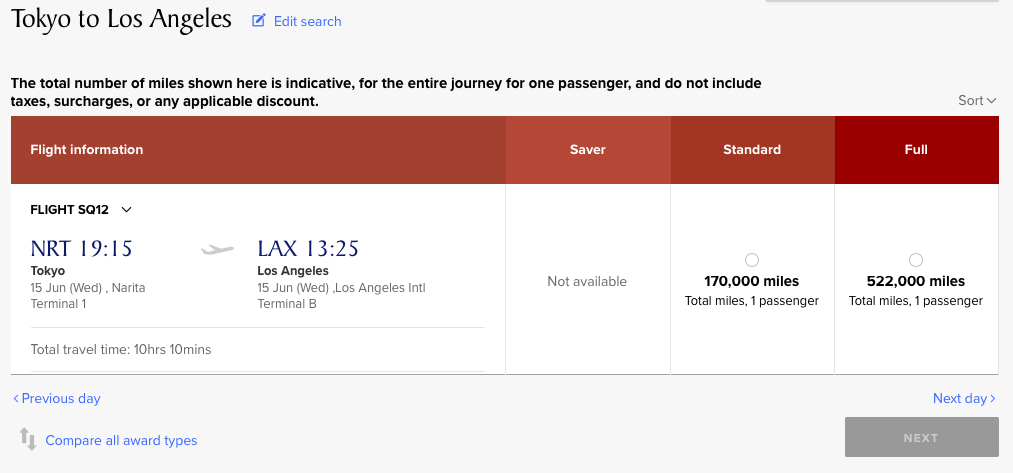Click the Not available Saver cell
Screen dimensions: 1013x473
[587, 282]
